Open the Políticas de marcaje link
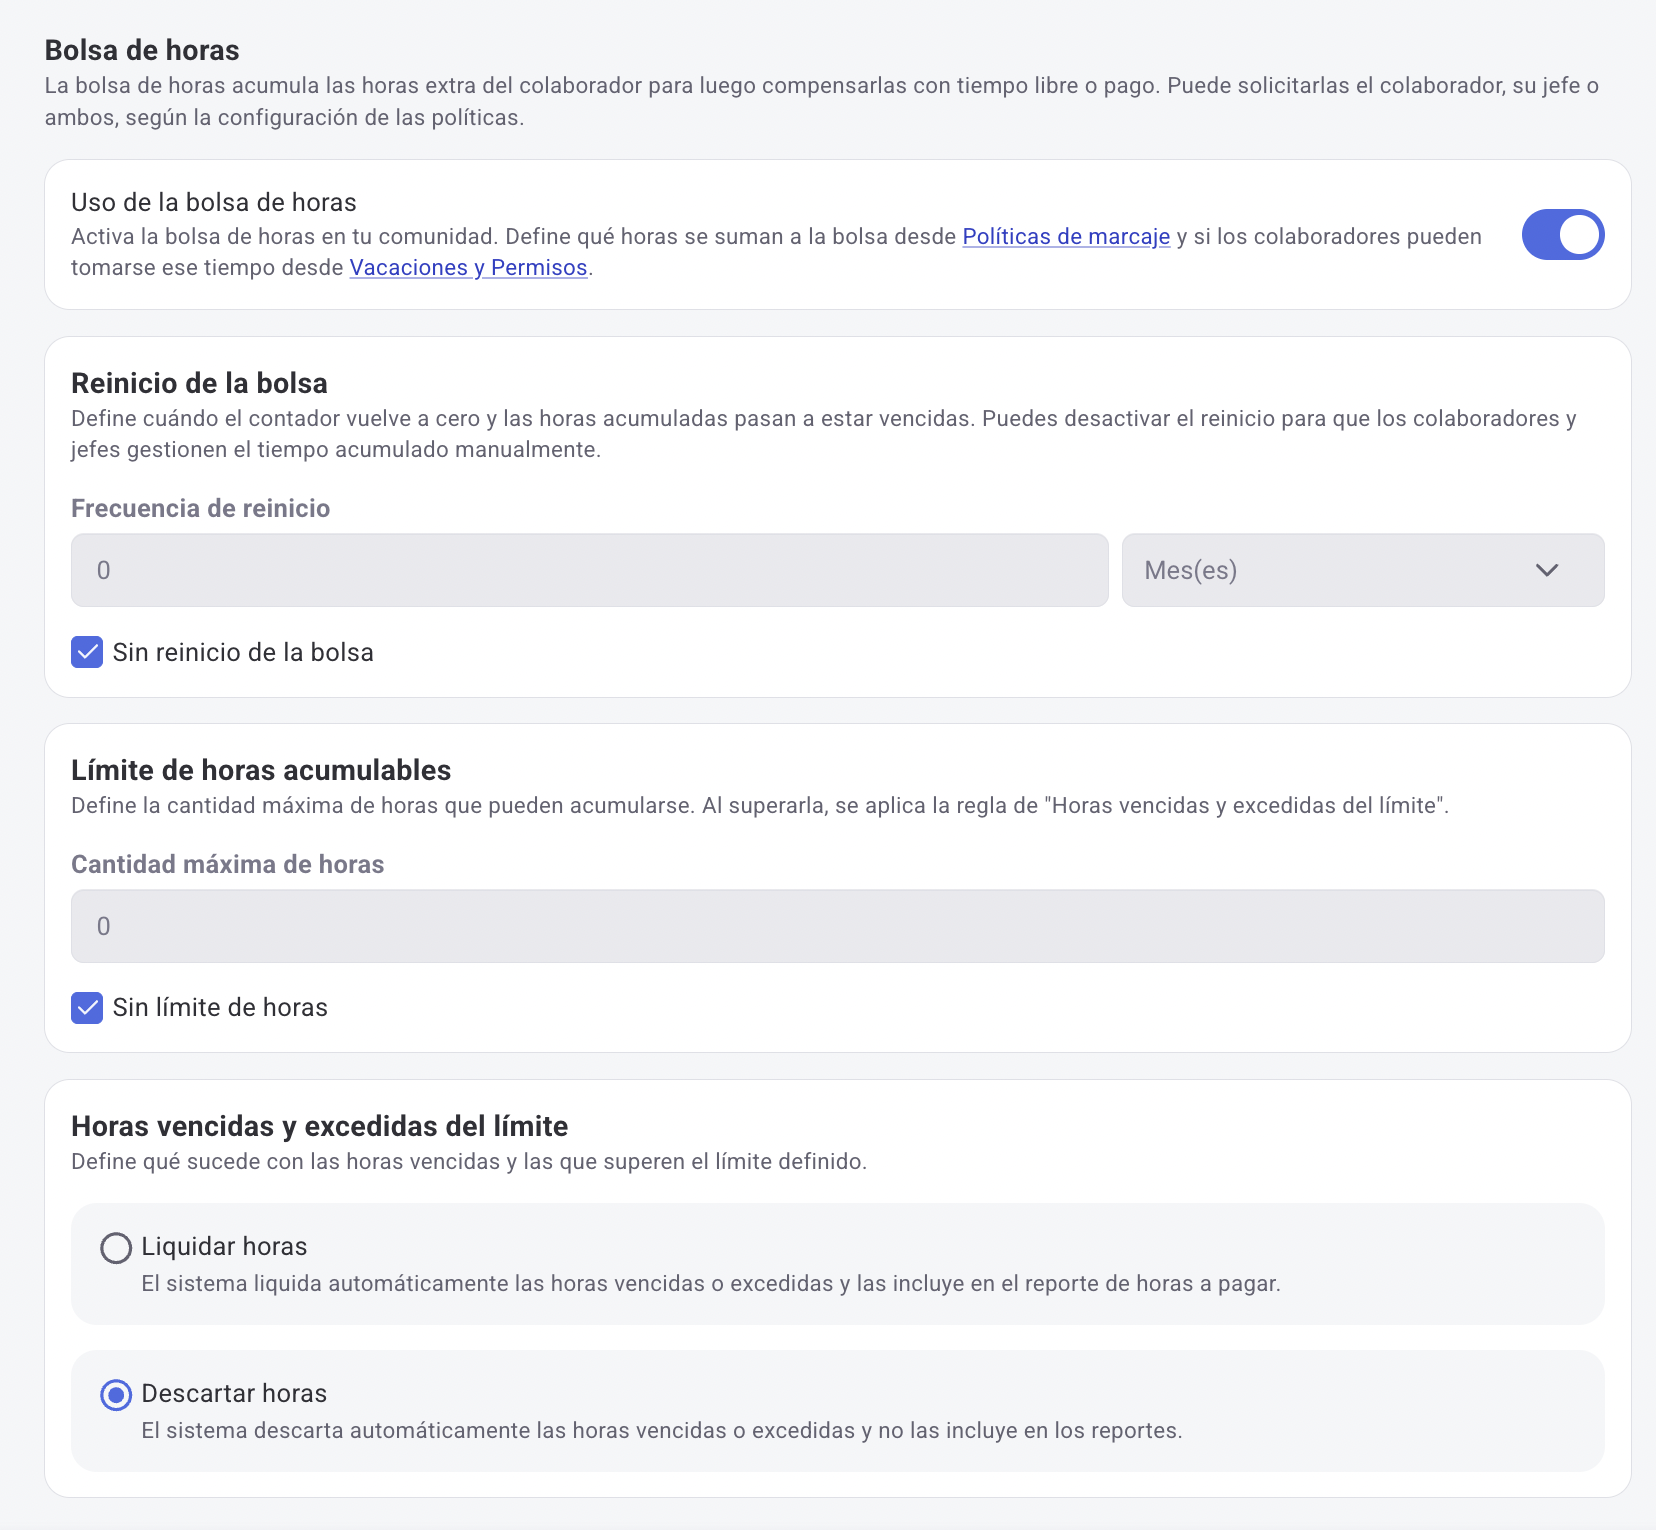The width and height of the screenshot is (1656, 1530). 1066,237
